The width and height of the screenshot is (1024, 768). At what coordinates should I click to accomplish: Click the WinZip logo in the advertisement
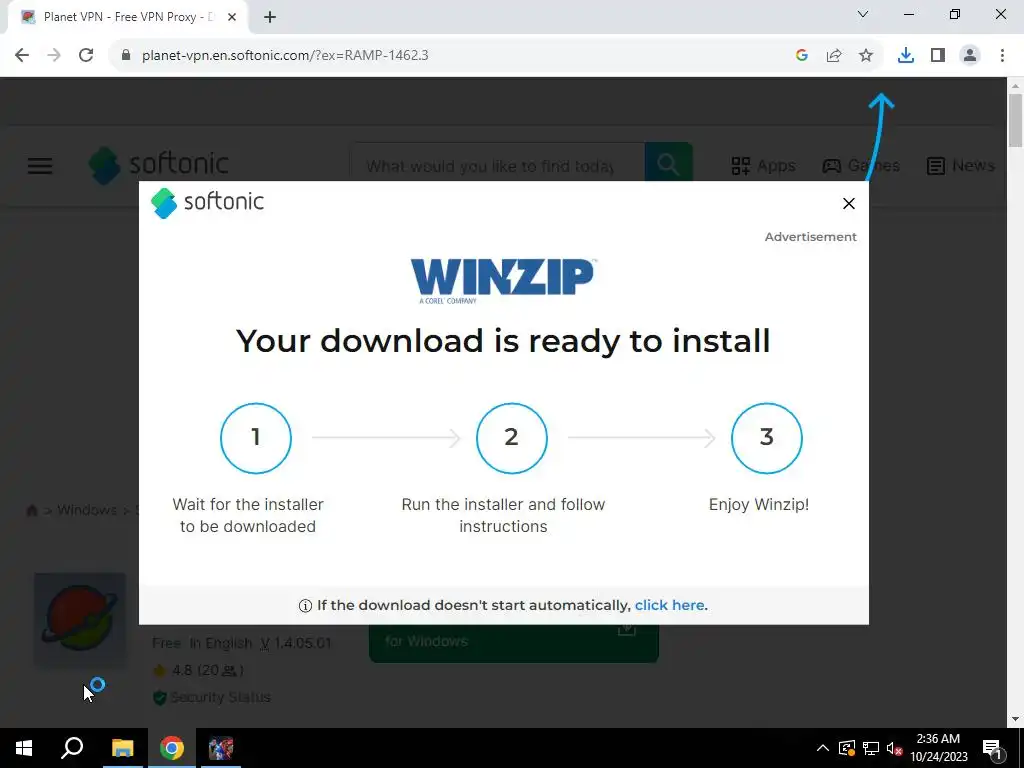(503, 281)
